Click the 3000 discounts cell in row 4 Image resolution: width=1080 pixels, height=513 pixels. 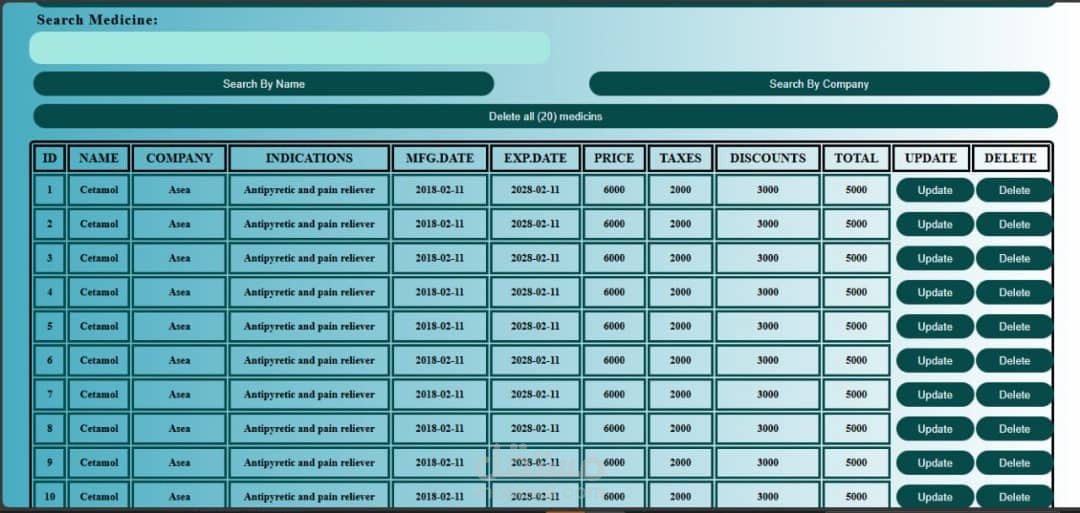767,292
